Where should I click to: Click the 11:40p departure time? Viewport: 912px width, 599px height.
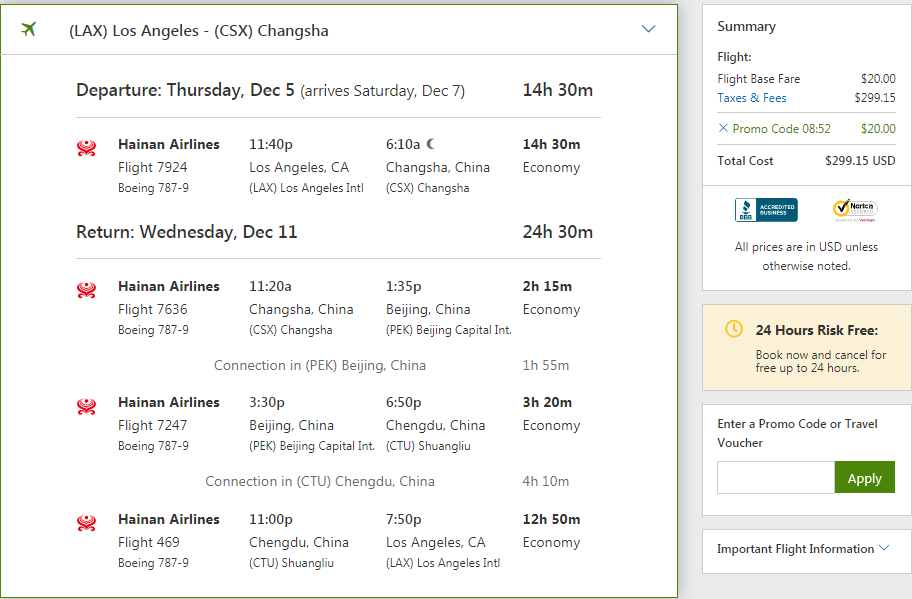(x=270, y=144)
